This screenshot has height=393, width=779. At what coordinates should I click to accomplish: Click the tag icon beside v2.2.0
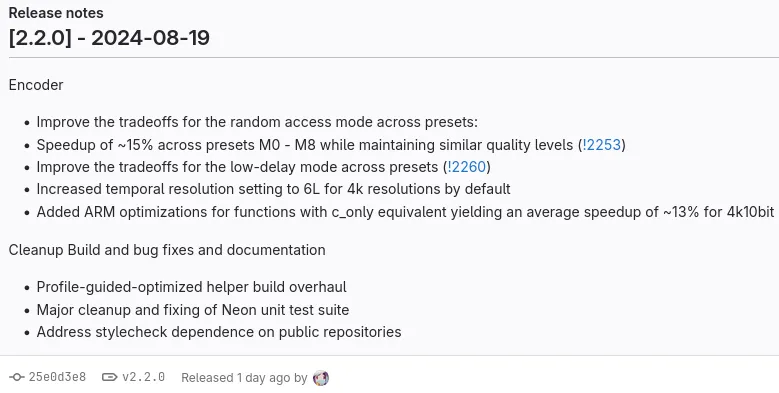(x=109, y=378)
